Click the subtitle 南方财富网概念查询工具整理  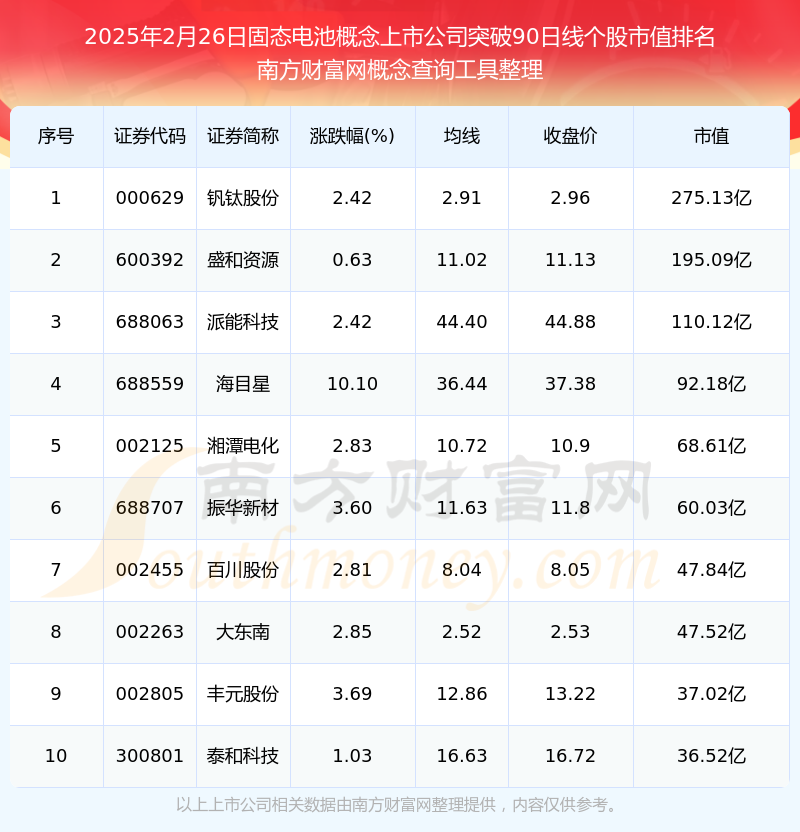pyautogui.click(x=399, y=70)
